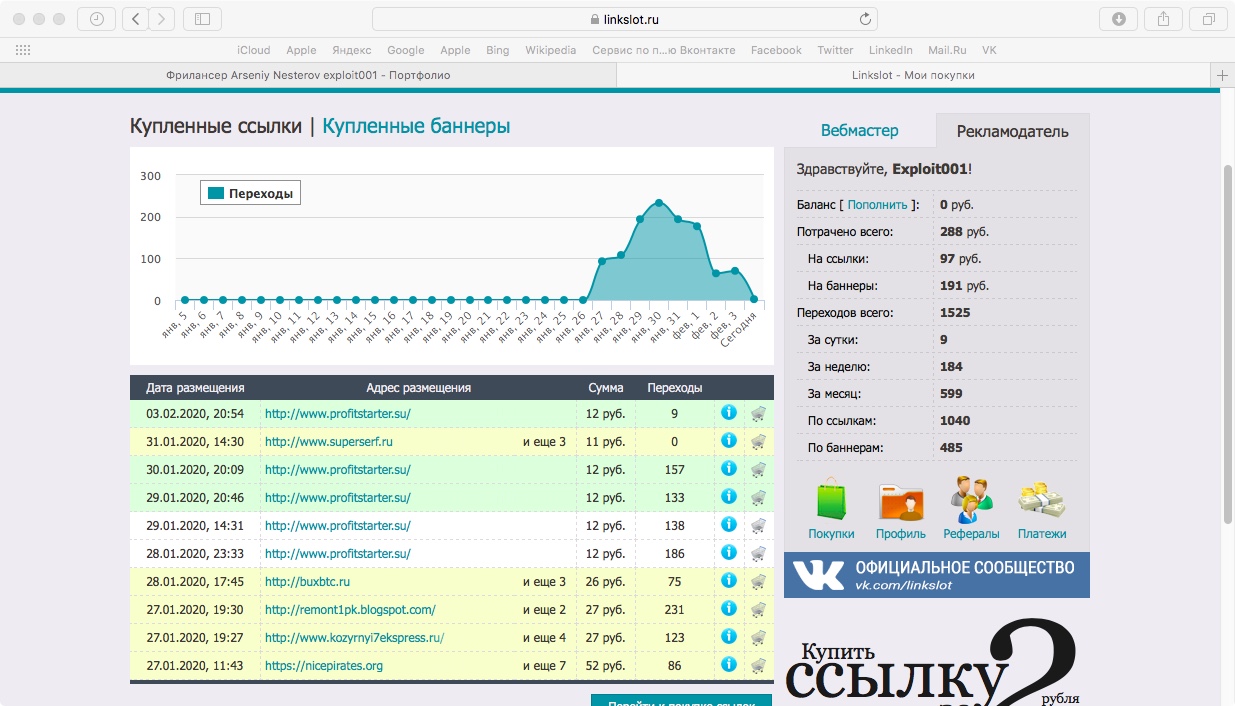Open info icon for nicepirates.org row

coord(729,664)
